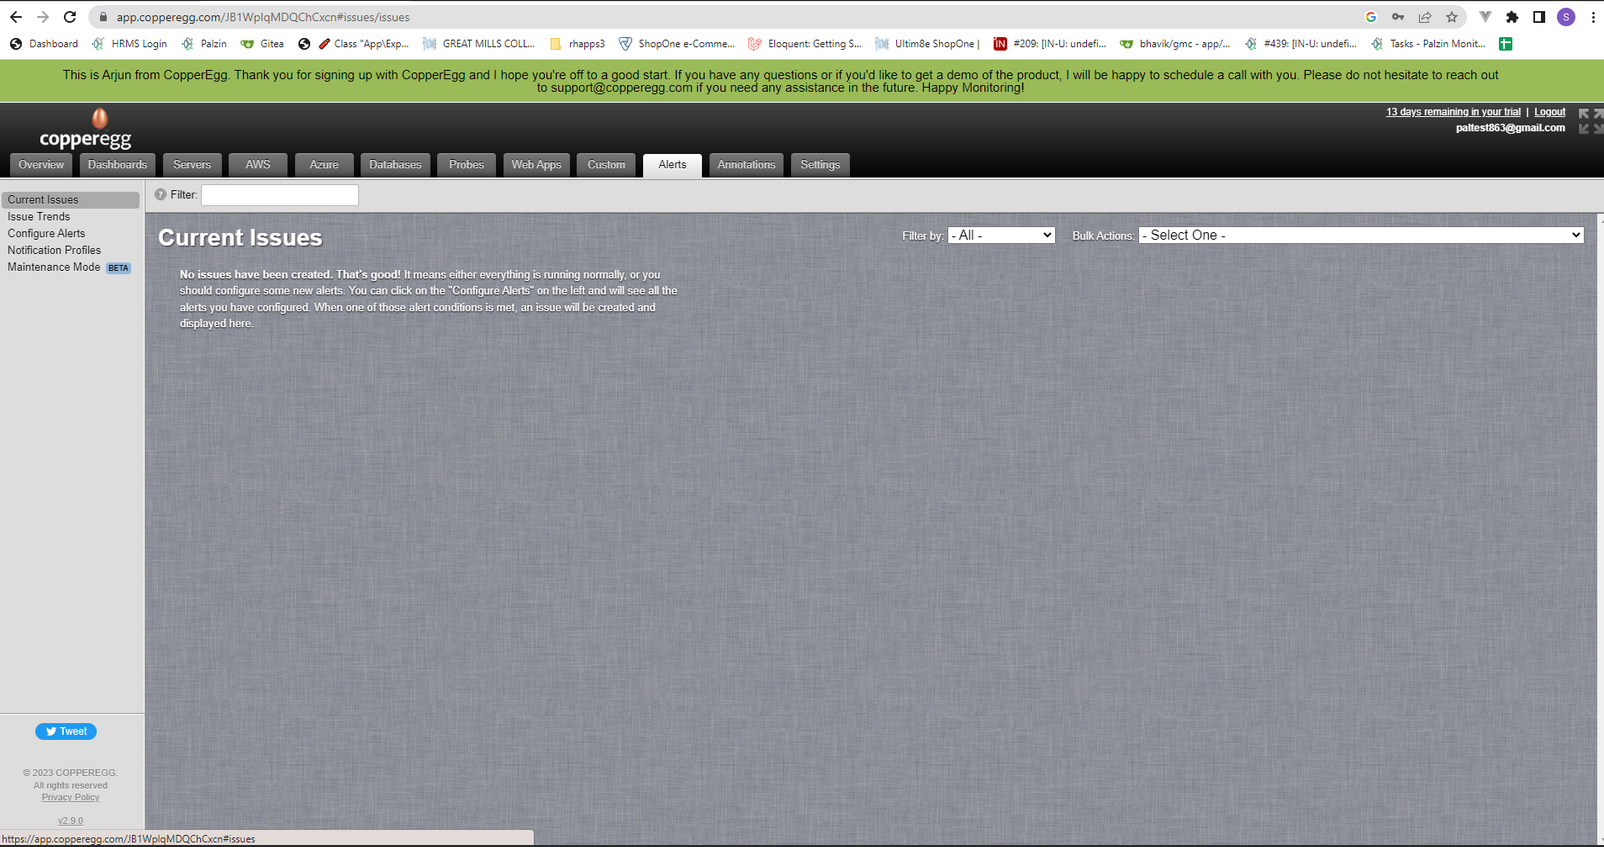Click the v2.9.0 version link
This screenshot has width=1604, height=847.
(x=70, y=821)
